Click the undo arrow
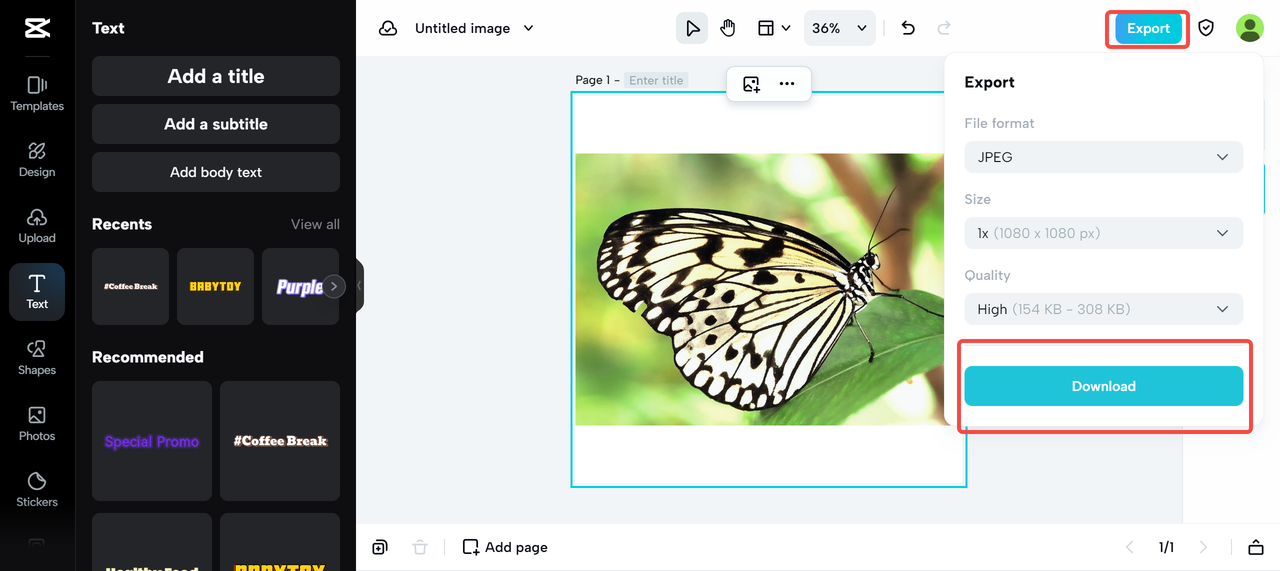Viewport: 1280px width, 571px height. [908, 28]
